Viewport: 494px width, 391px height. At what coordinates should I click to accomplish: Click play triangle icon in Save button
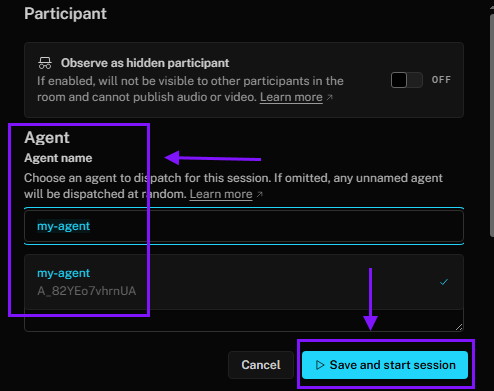pos(320,365)
